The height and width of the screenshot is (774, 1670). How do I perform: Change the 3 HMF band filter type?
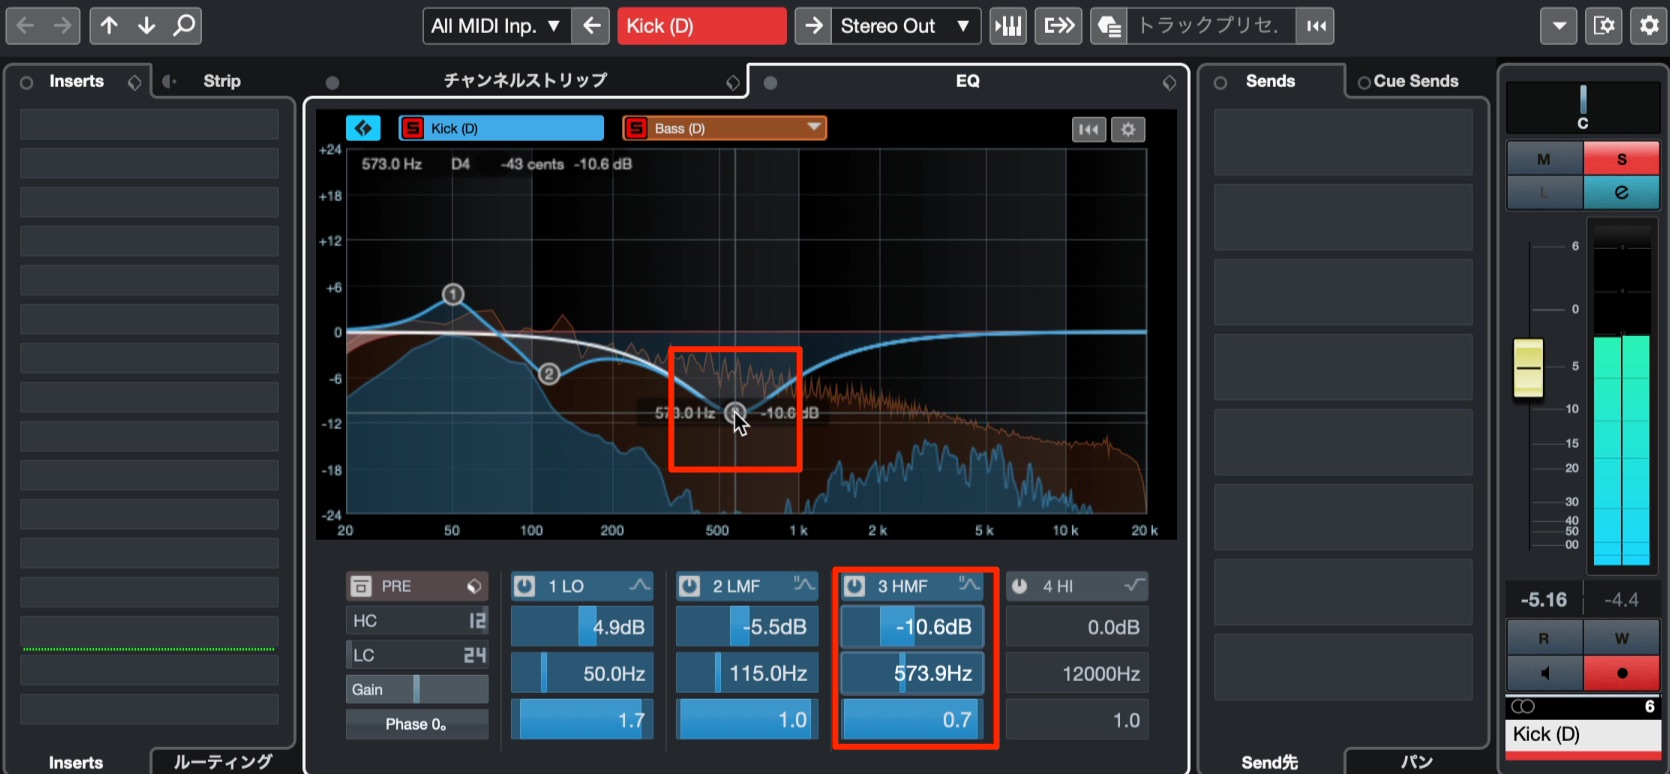pyautogui.click(x=969, y=585)
